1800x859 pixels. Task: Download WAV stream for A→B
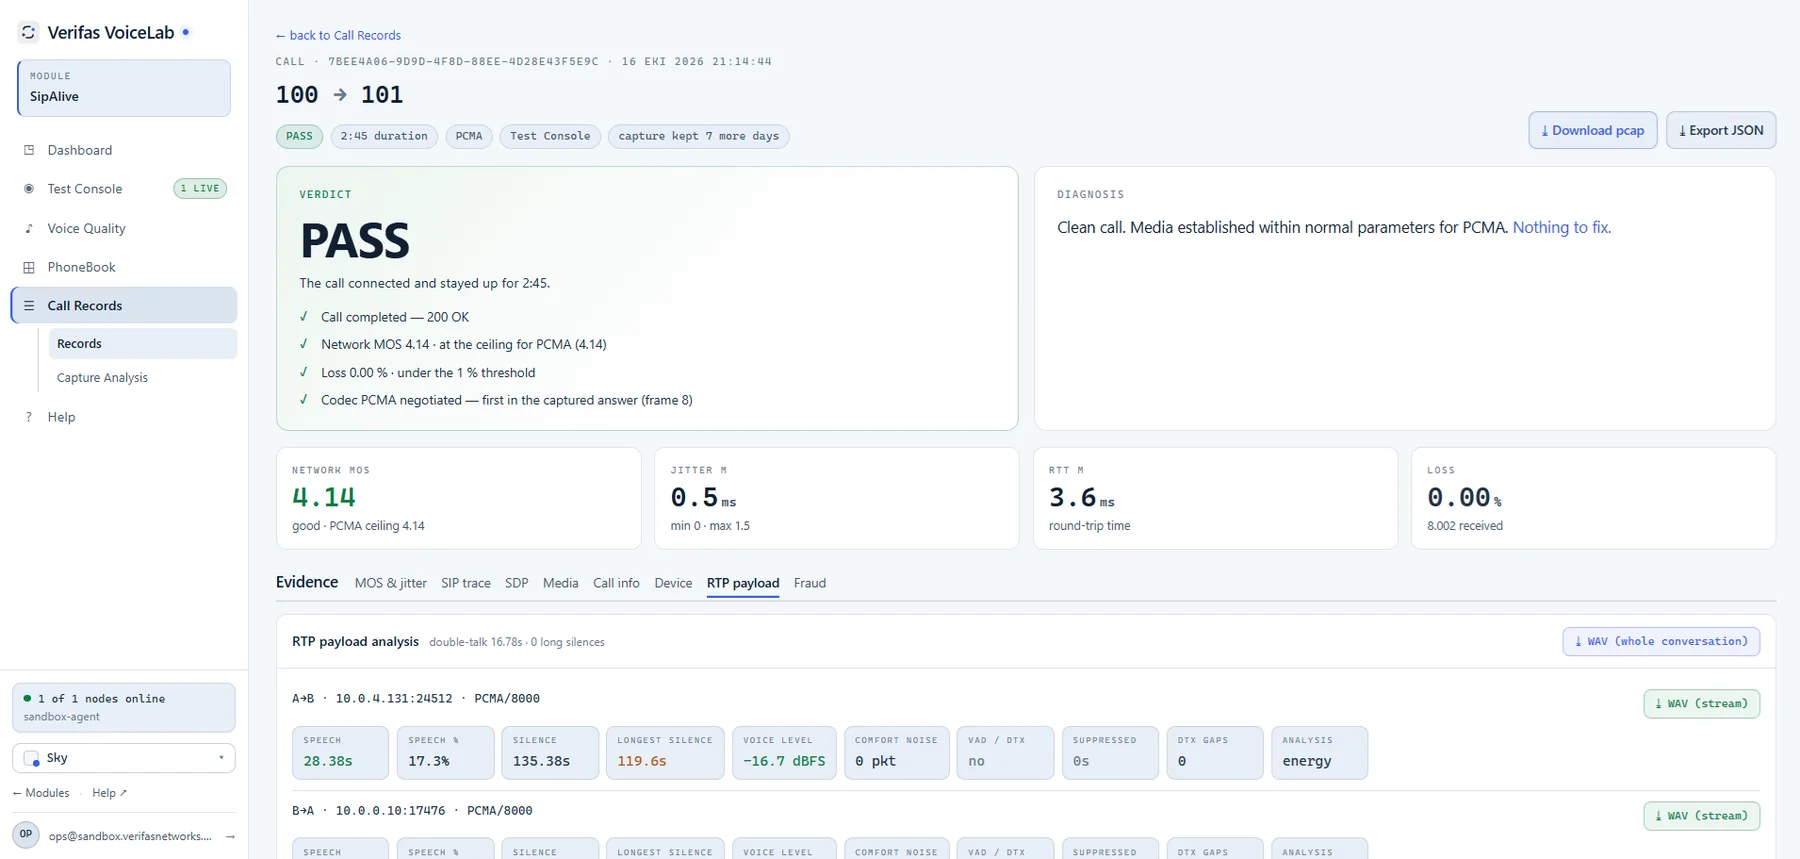[1701, 704]
